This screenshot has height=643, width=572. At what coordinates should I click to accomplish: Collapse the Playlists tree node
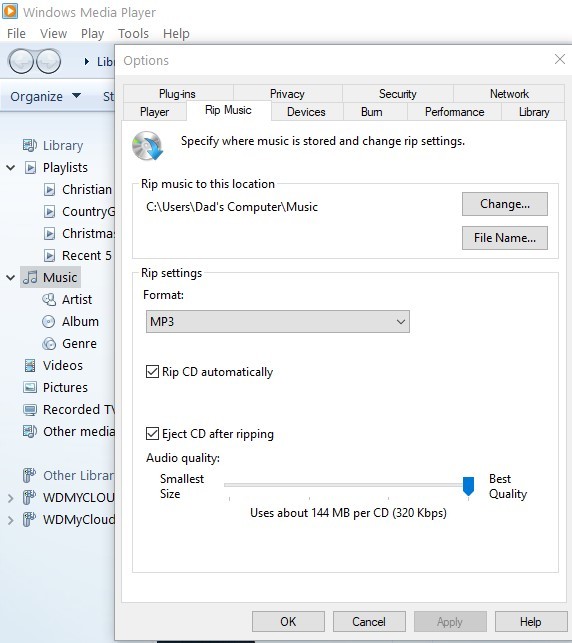(11, 167)
